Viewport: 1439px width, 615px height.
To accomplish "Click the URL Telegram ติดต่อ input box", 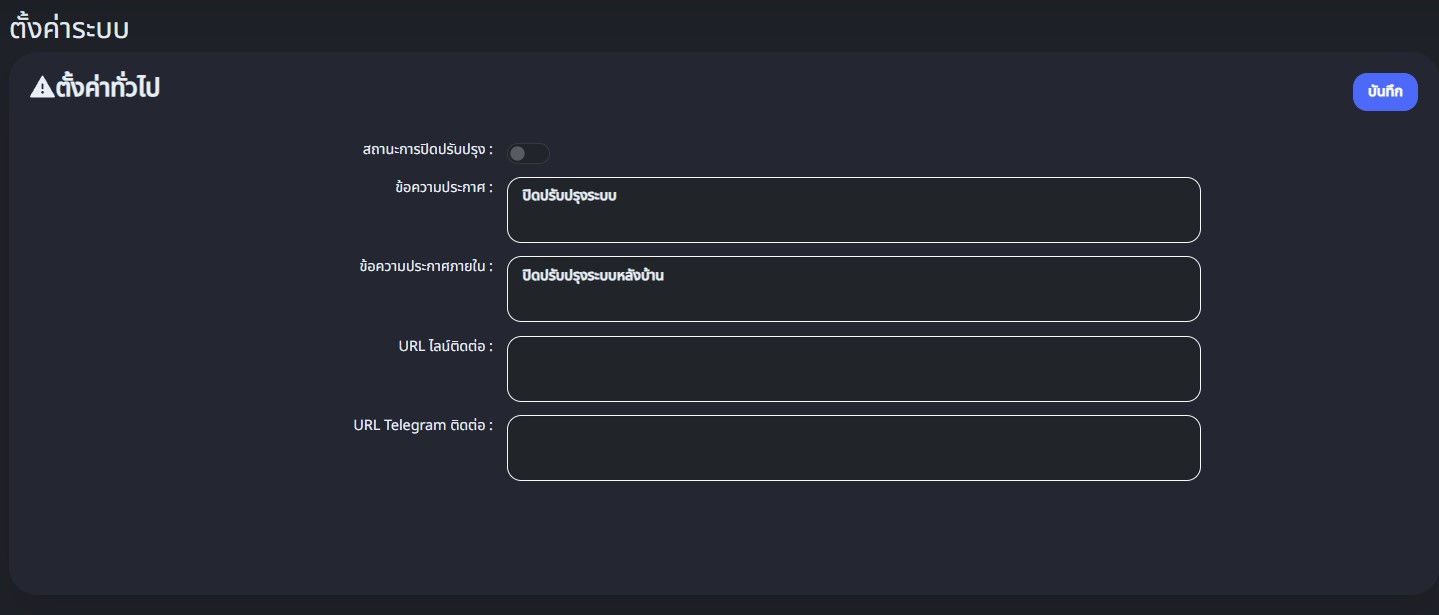I will (853, 448).
